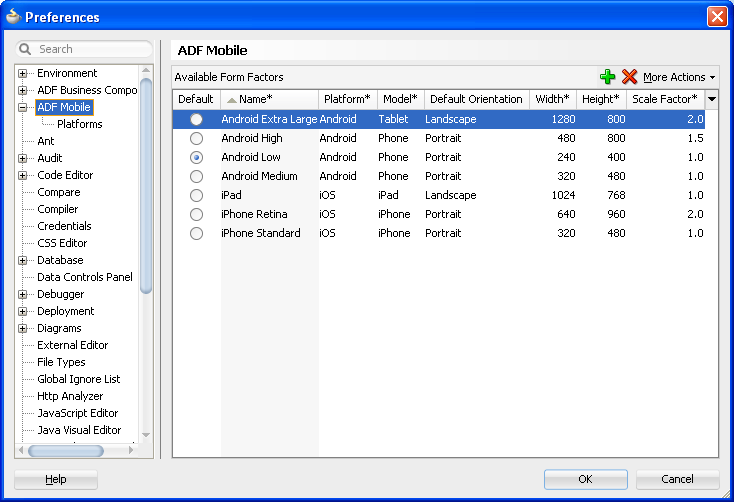Image resolution: width=734 pixels, height=502 pixels.
Task: Expand the Environment tree node
Action: click(22, 74)
